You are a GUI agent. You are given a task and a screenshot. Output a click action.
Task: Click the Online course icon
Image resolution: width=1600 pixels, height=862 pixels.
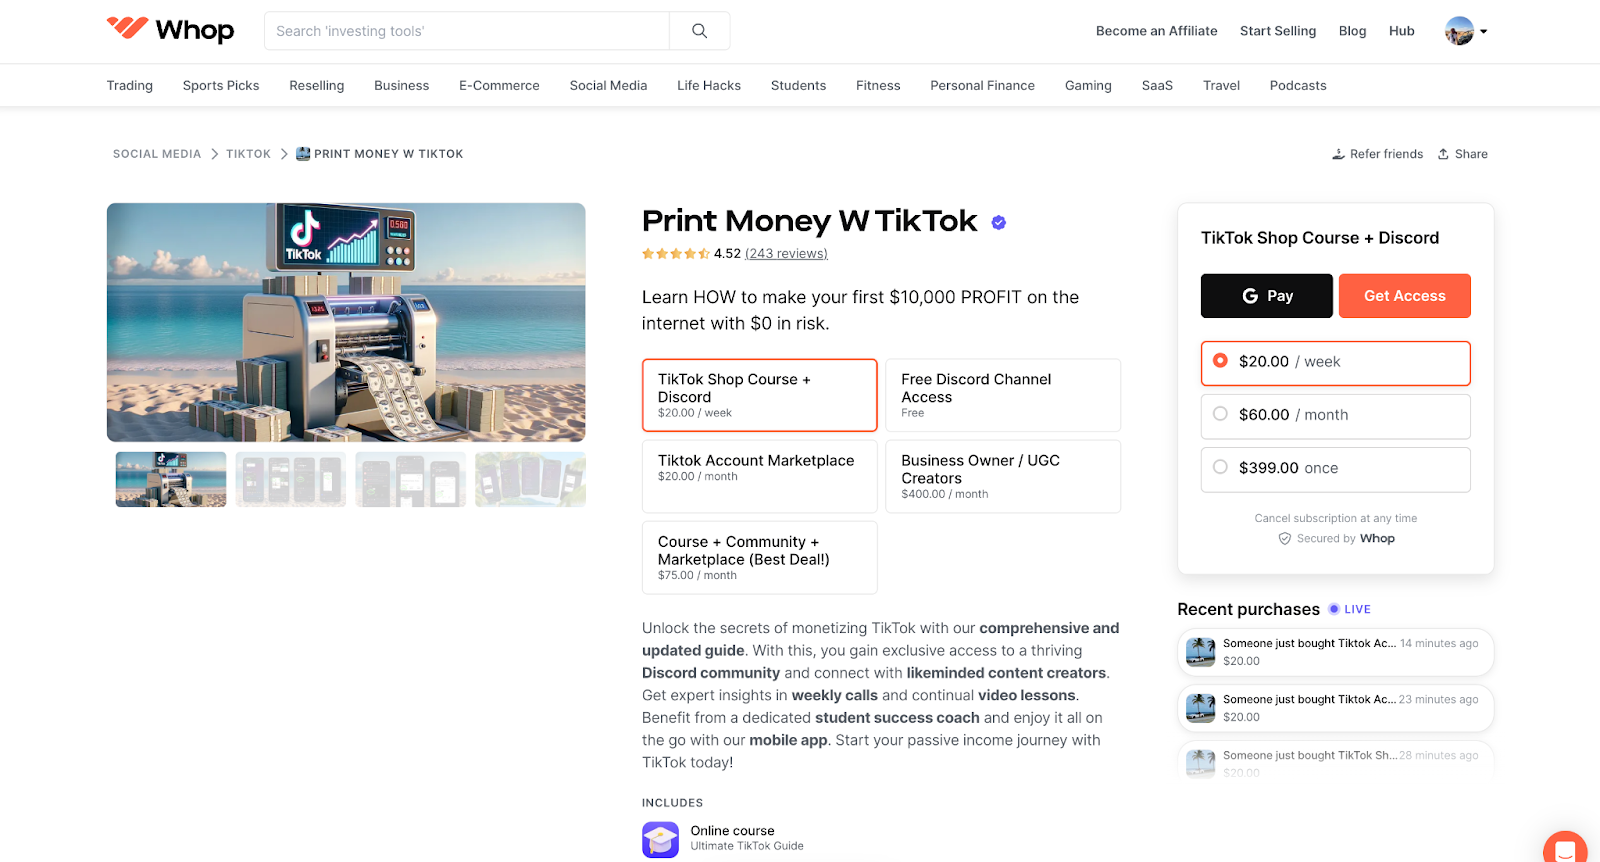(660, 839)
